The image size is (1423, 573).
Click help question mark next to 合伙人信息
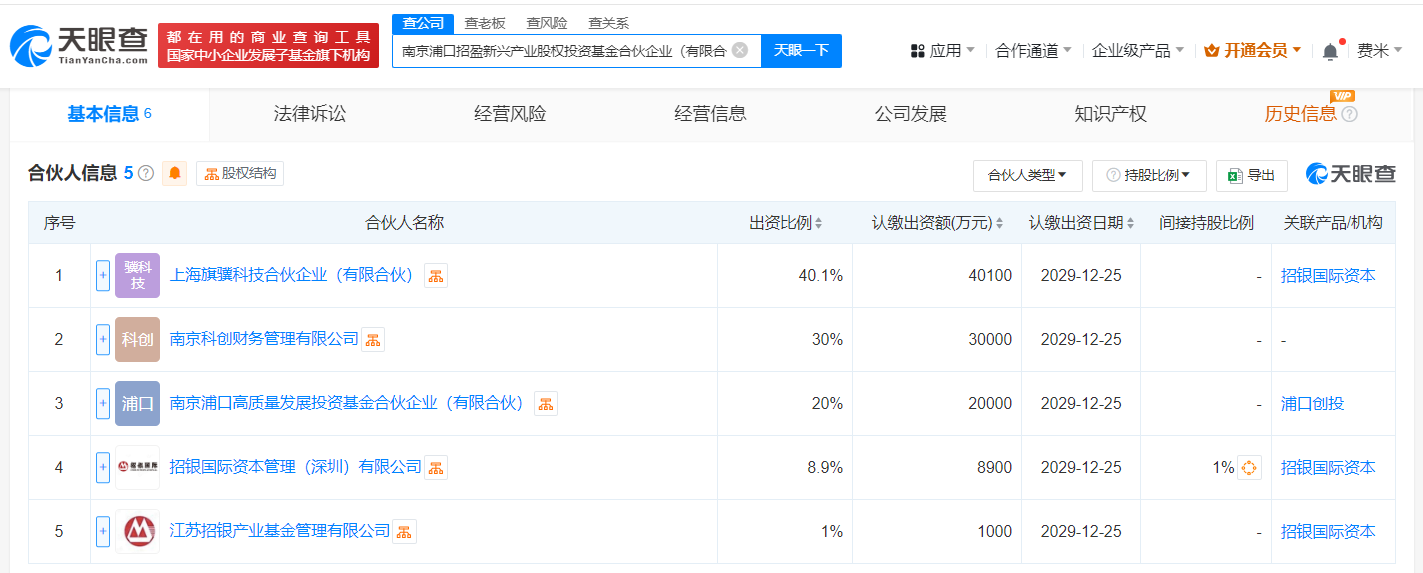coord(146,174)
